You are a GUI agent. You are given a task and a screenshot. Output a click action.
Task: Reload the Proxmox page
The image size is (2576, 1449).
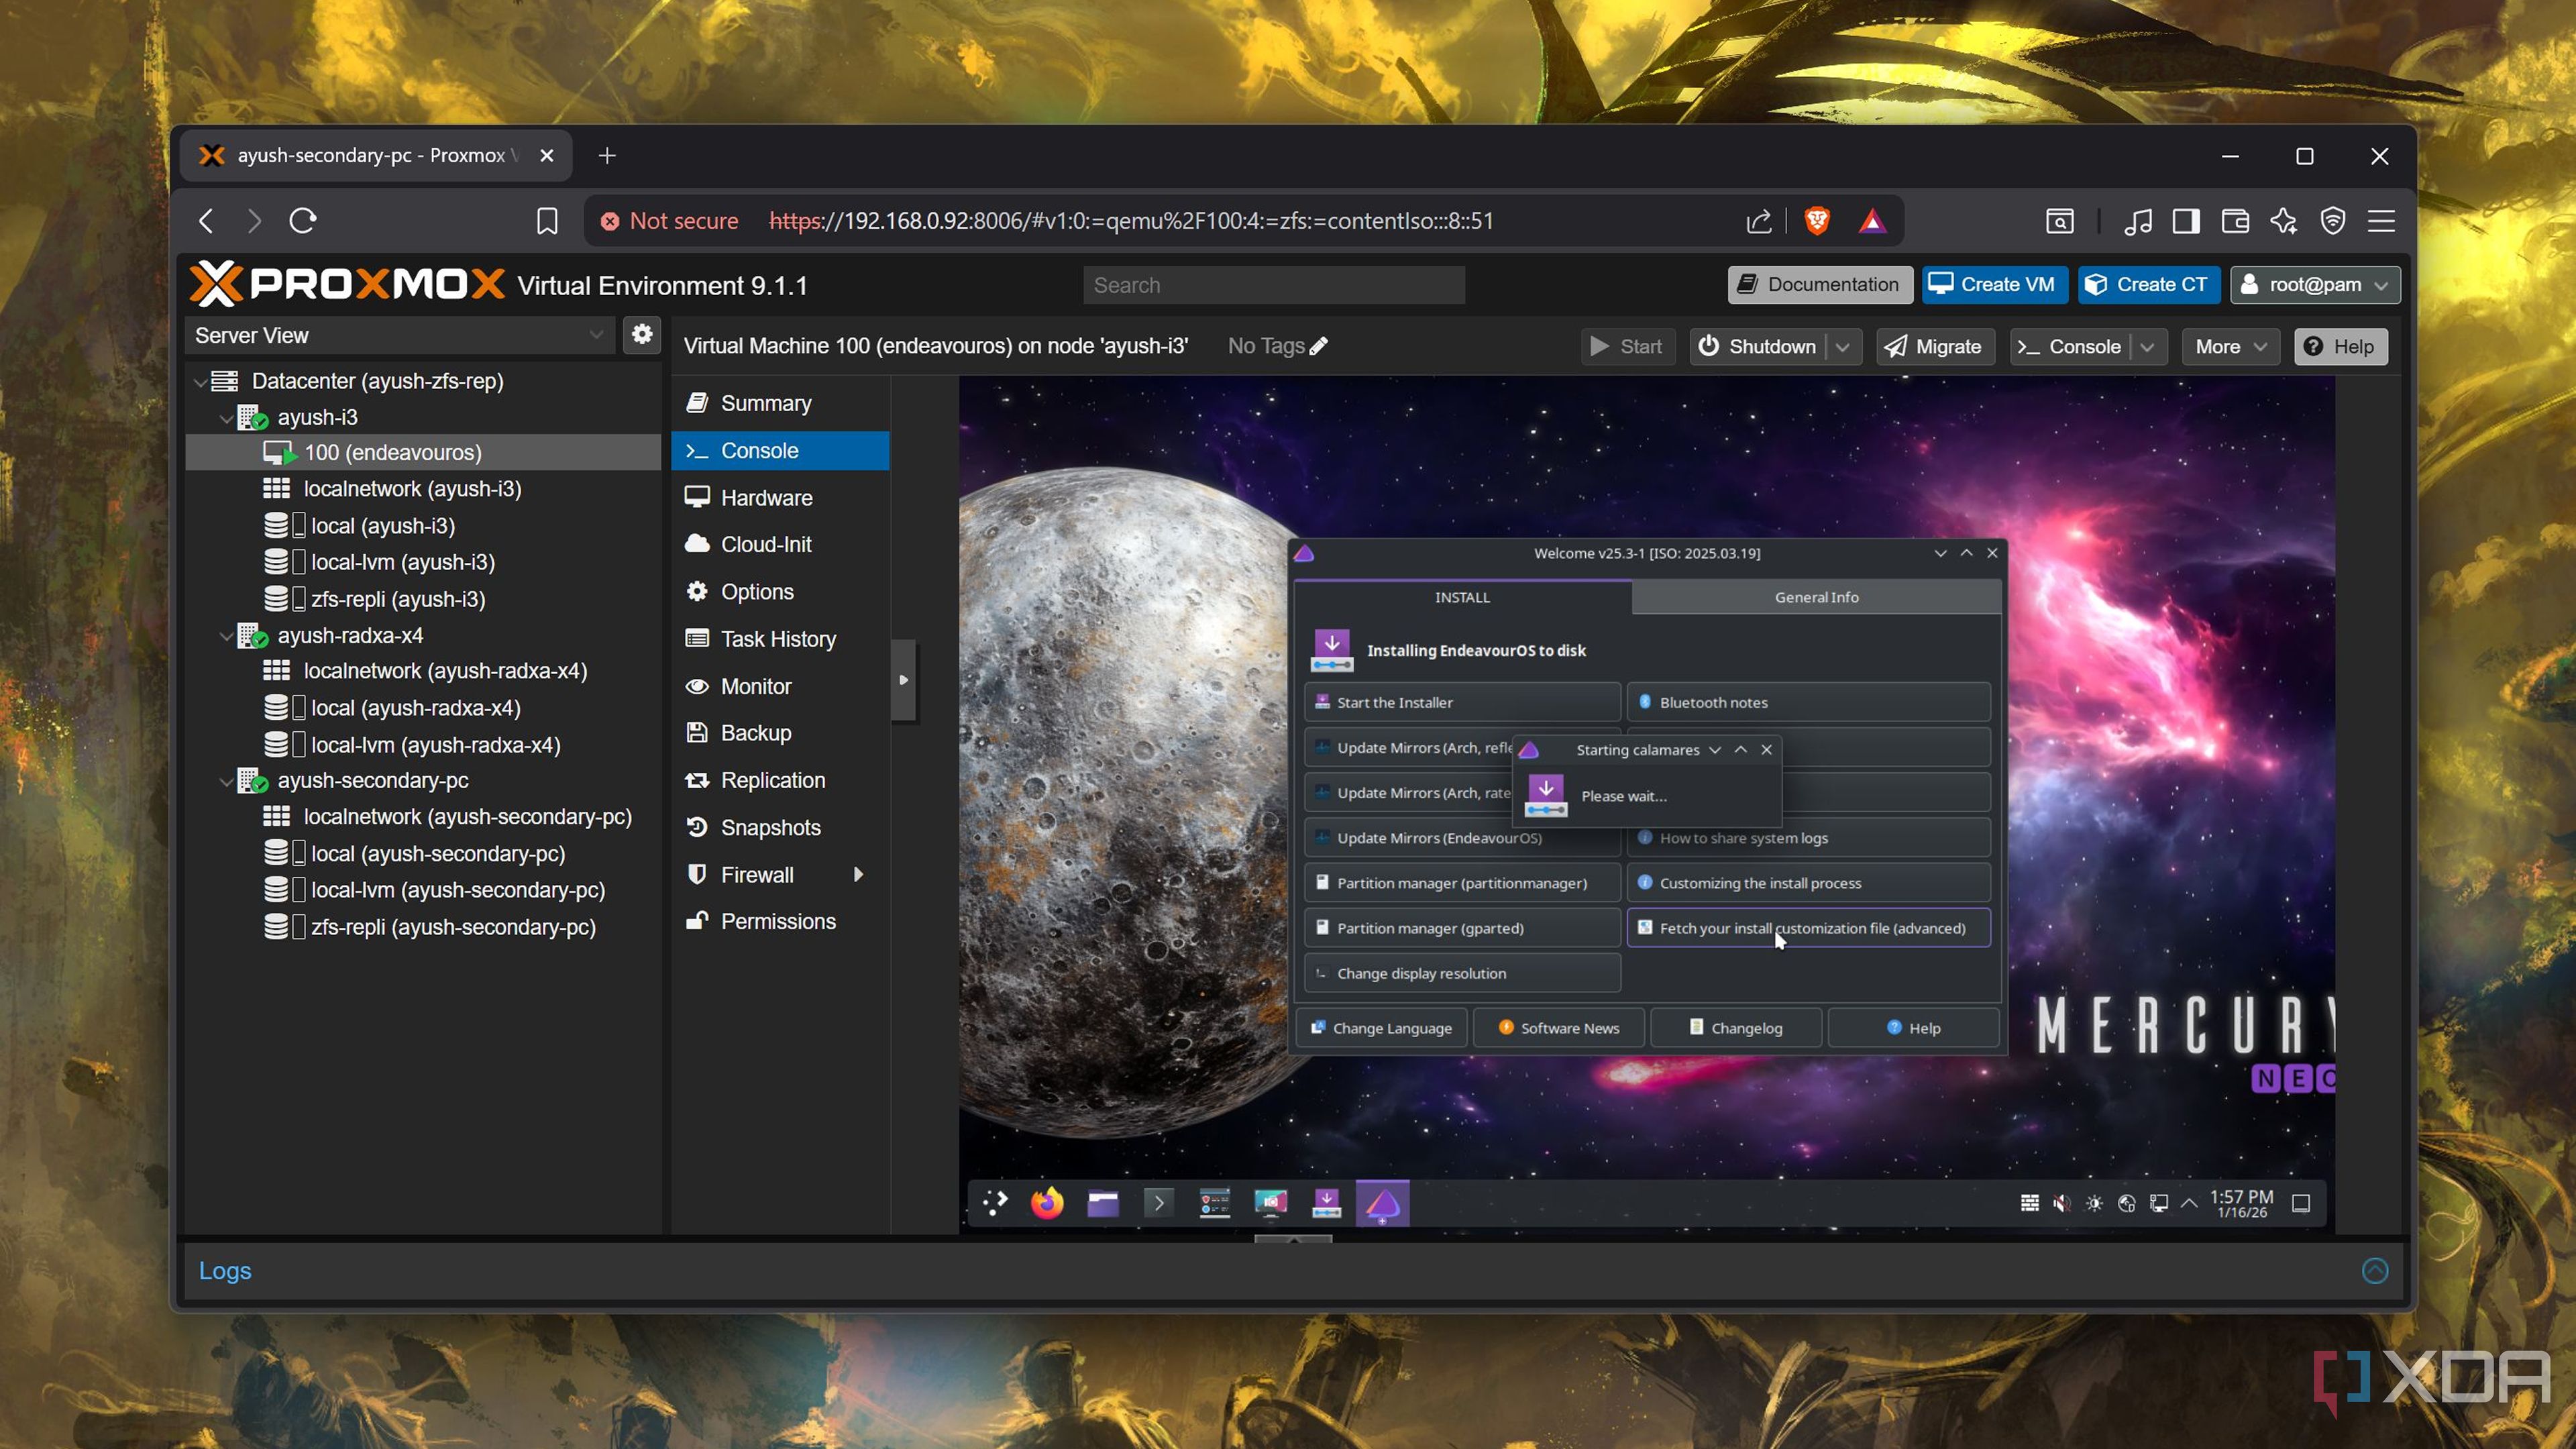303,221
